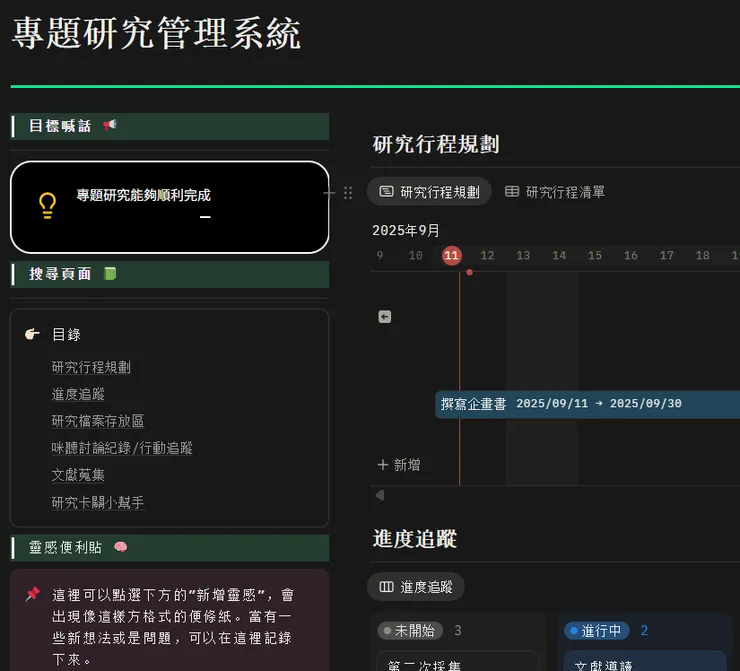The image size is (740, 671).
Task: Click the 進度追蹤 database heading
Action: pyautogui.click(x=415, y=539)
